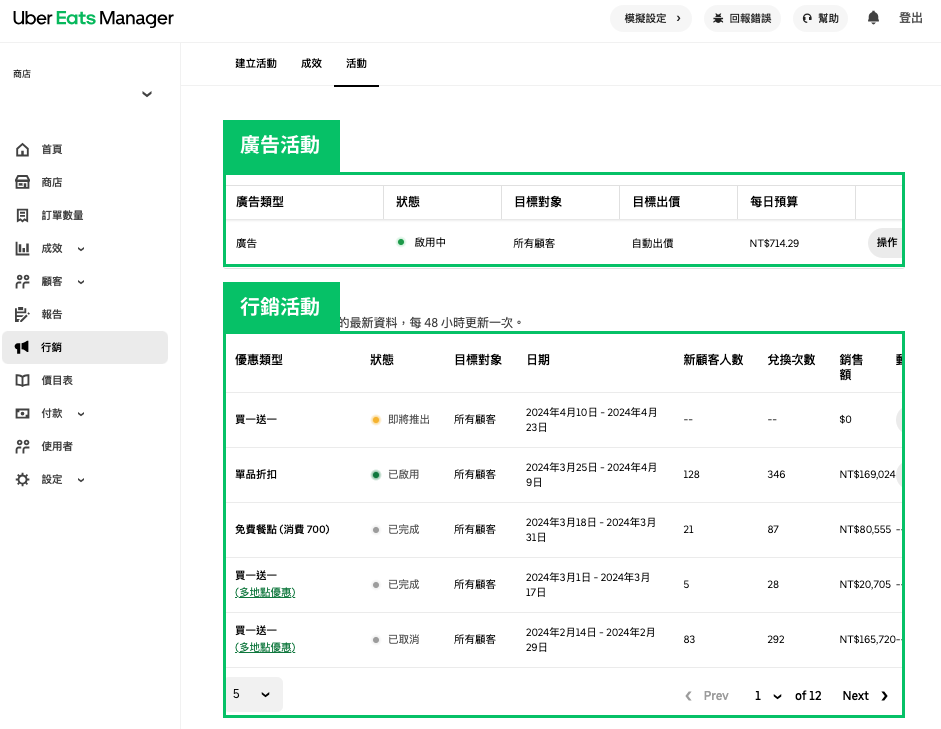Open the 首頁 home icon in sidebar
The height and width of the screenshot is (729, 941).
click(23, 150)
